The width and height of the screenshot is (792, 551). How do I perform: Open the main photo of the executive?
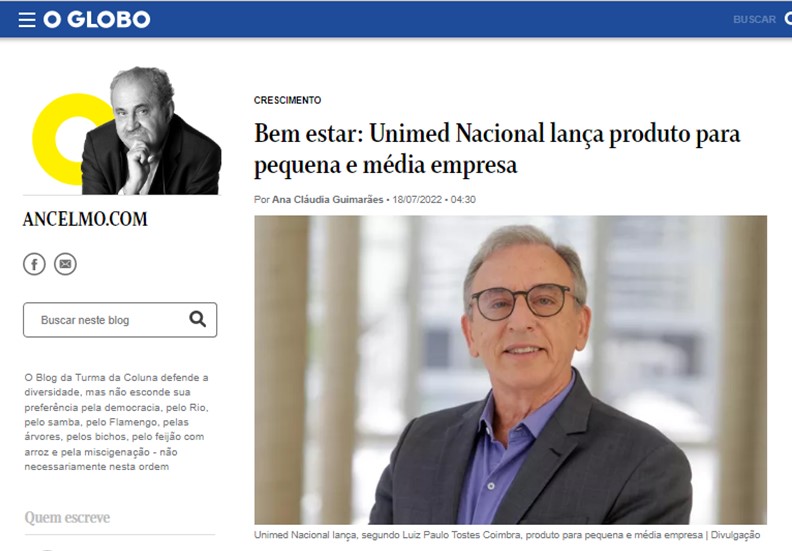tap(511, 370)
